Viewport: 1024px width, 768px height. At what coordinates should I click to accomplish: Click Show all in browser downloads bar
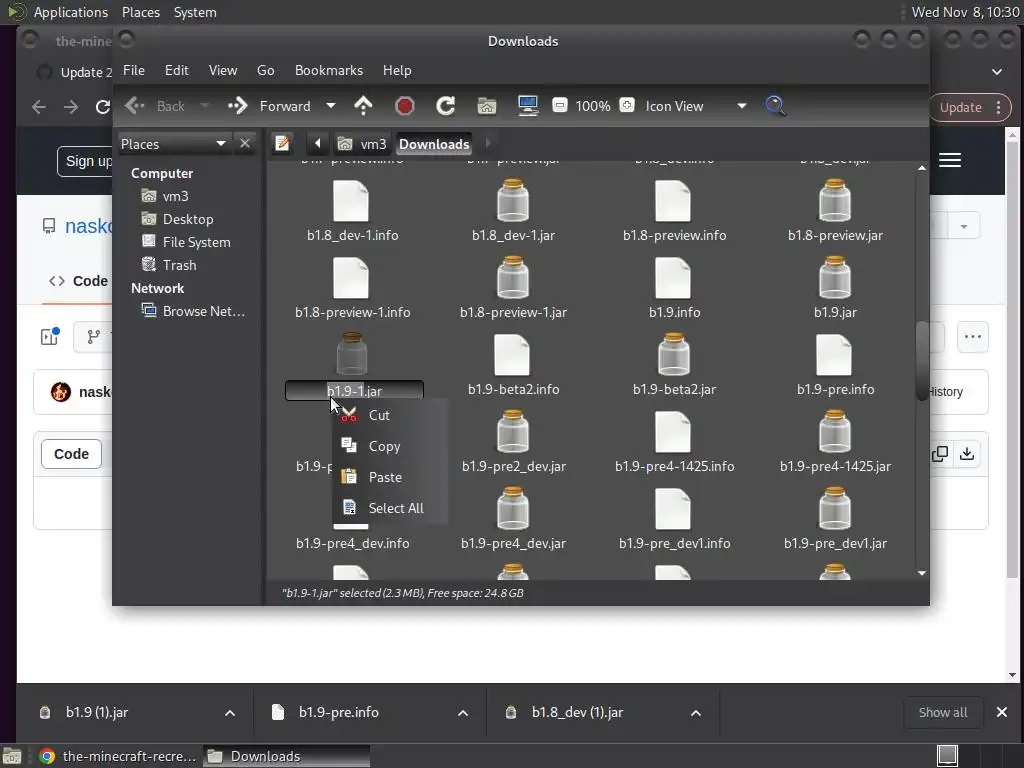click(942, 712)
